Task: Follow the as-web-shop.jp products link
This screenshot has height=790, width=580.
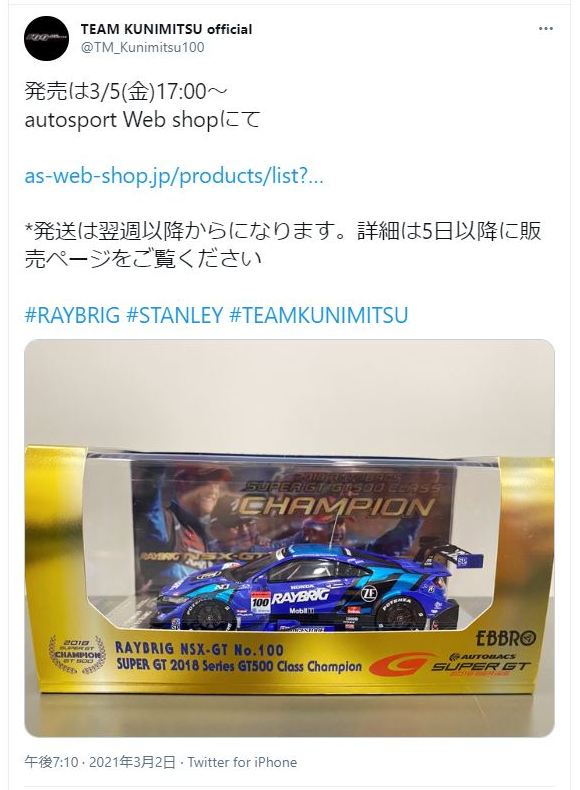Action: (x=174, y=176)
